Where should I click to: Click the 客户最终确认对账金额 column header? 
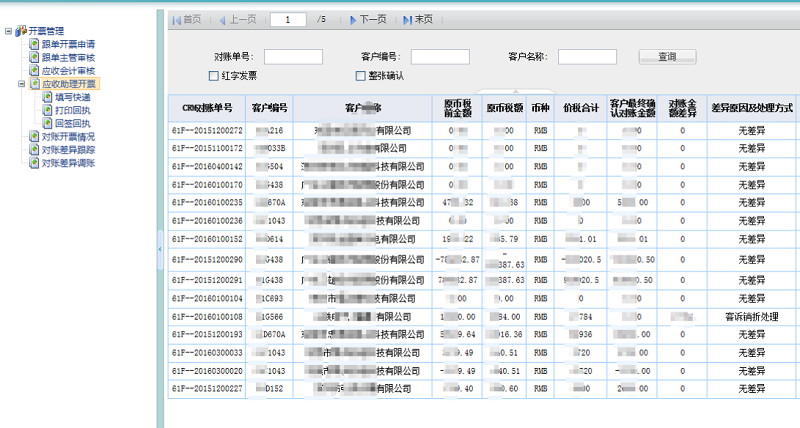tap(633, 108)
